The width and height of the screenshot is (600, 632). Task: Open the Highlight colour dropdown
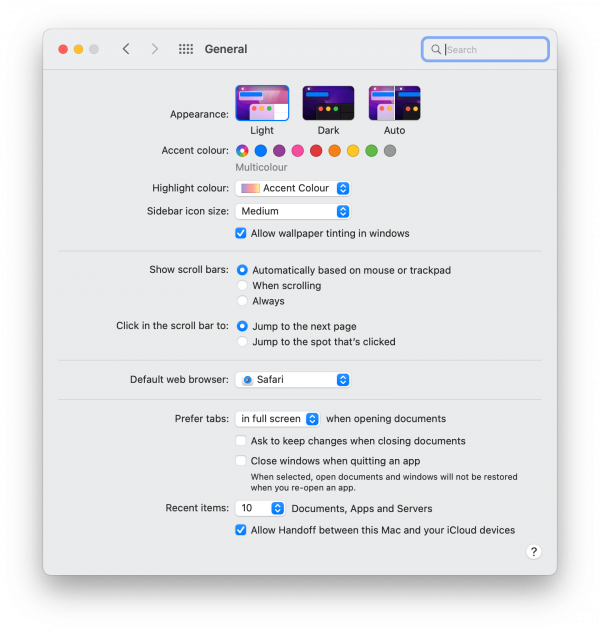click(293, 188)
